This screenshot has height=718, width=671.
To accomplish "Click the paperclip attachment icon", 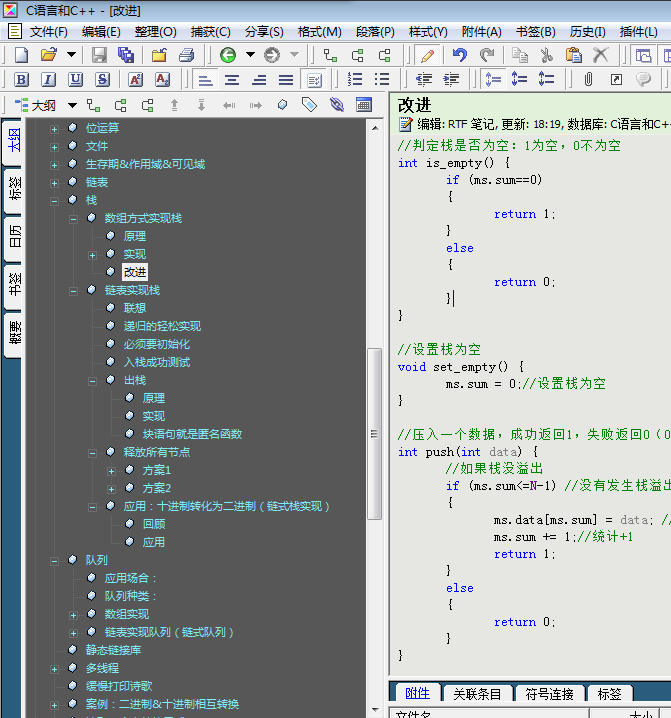I will pos(588,80).
